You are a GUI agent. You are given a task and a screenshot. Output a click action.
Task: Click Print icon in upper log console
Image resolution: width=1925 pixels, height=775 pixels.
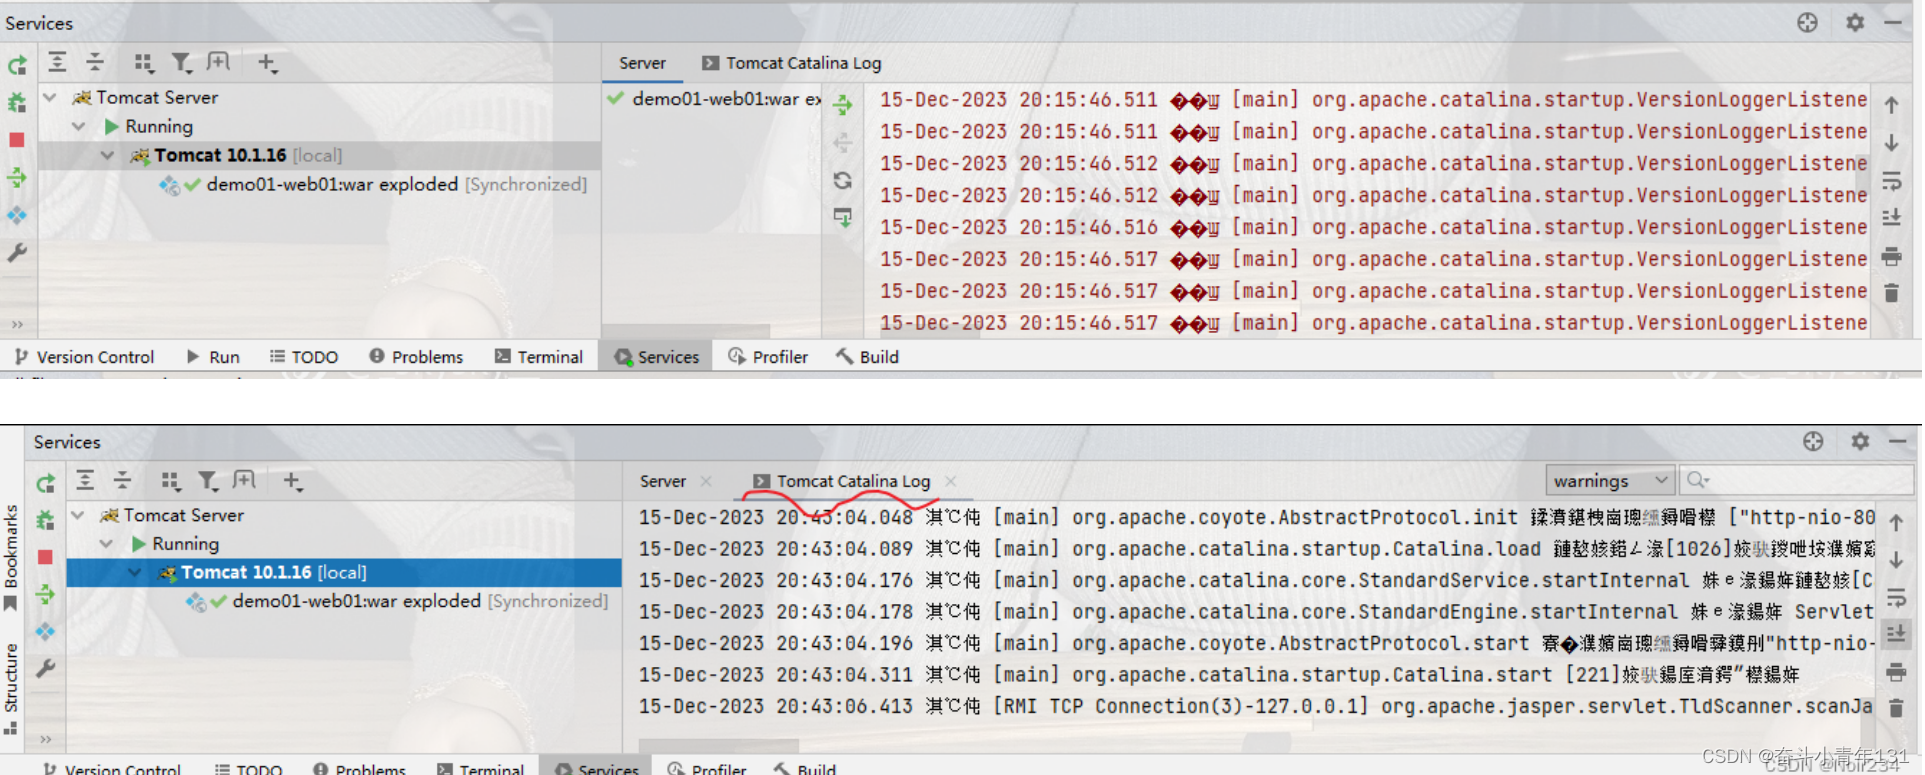pos(1891,256)
